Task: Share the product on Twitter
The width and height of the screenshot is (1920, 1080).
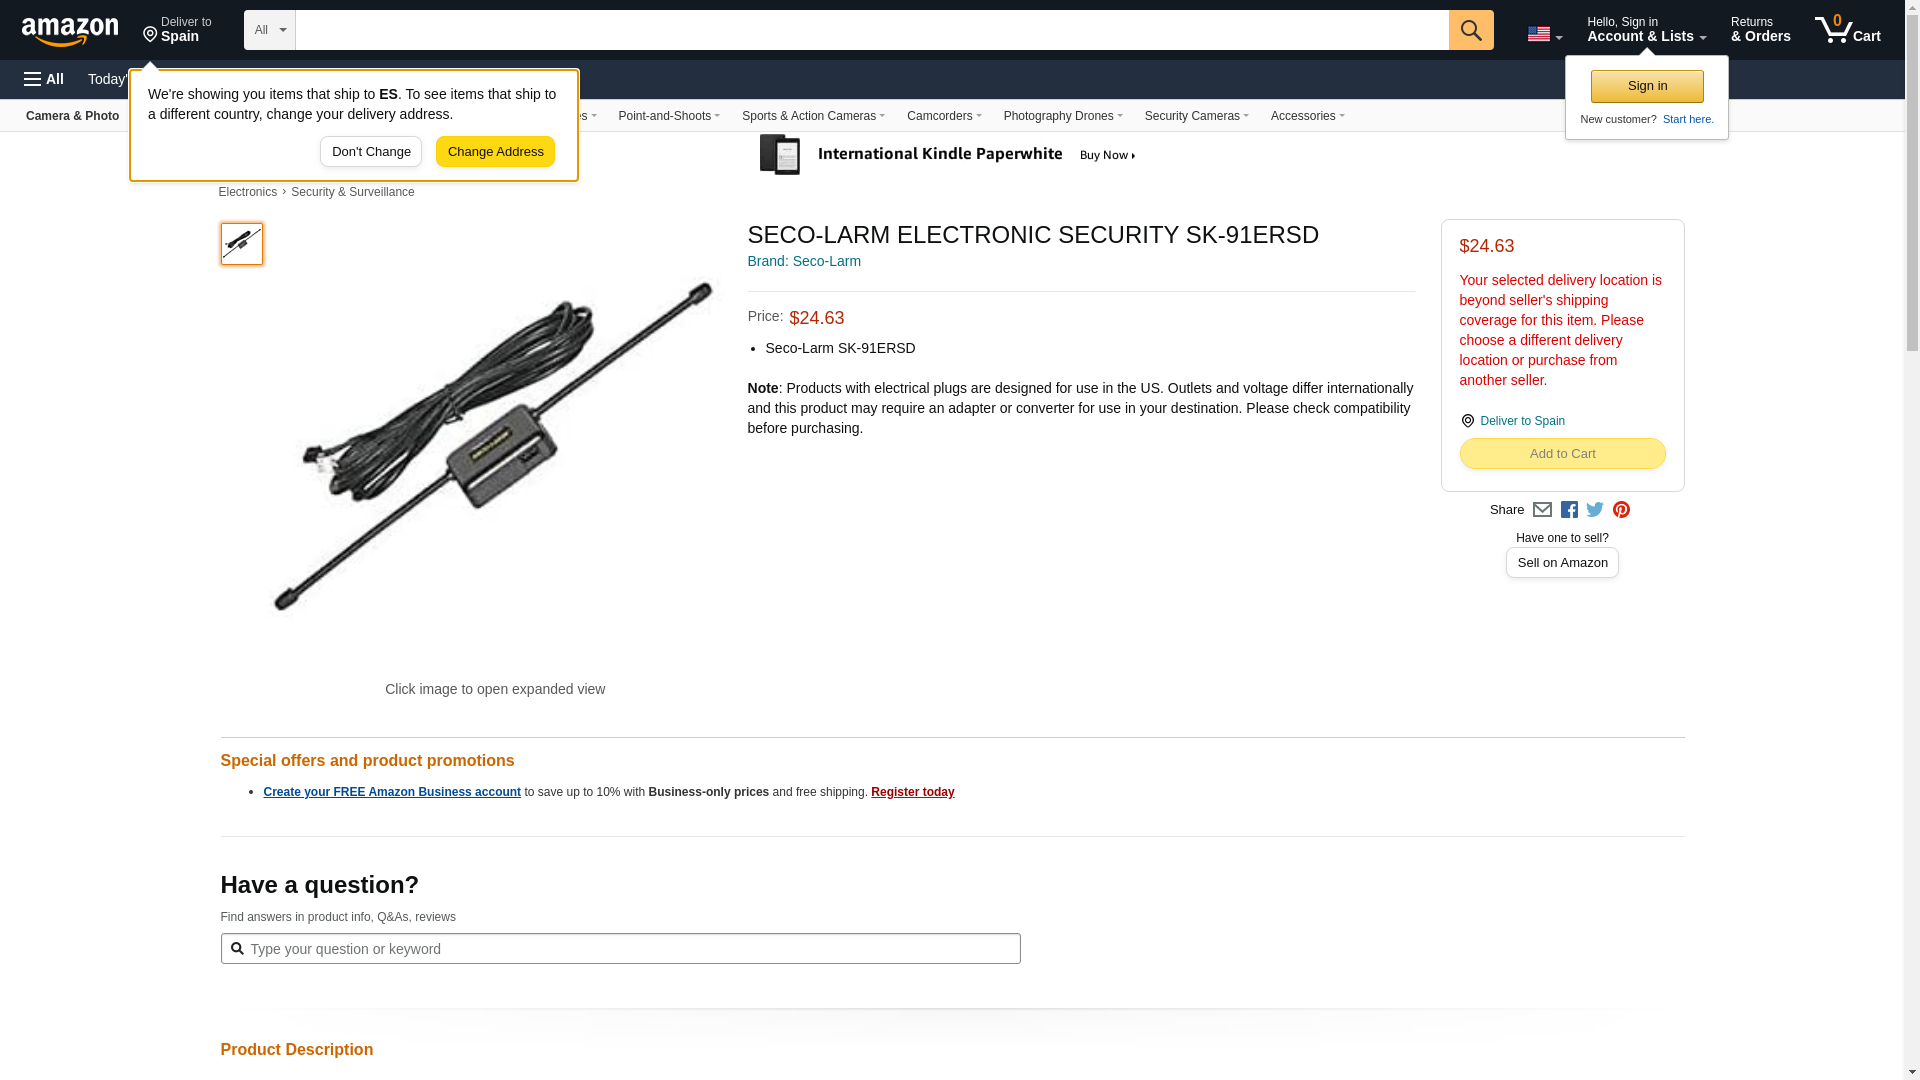Action: (1595, 510)
